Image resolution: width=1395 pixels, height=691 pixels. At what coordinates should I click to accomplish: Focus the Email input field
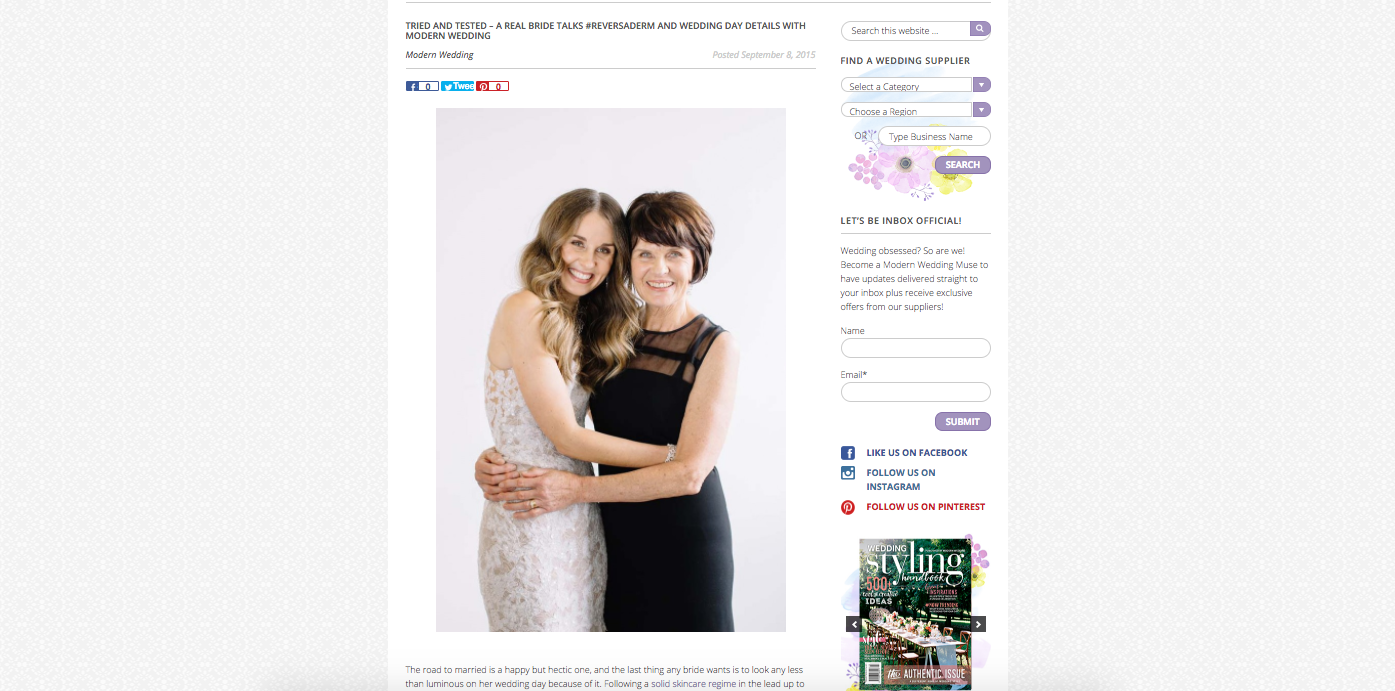pos(916,392)
